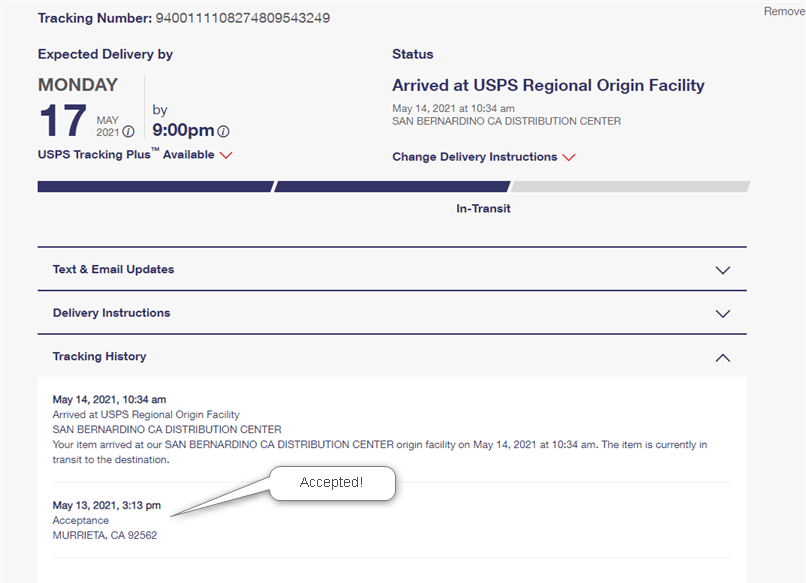The height and width of the screenshot is (583, 806).
Task: Open Change Delivery Instructions
Action: 475,157
